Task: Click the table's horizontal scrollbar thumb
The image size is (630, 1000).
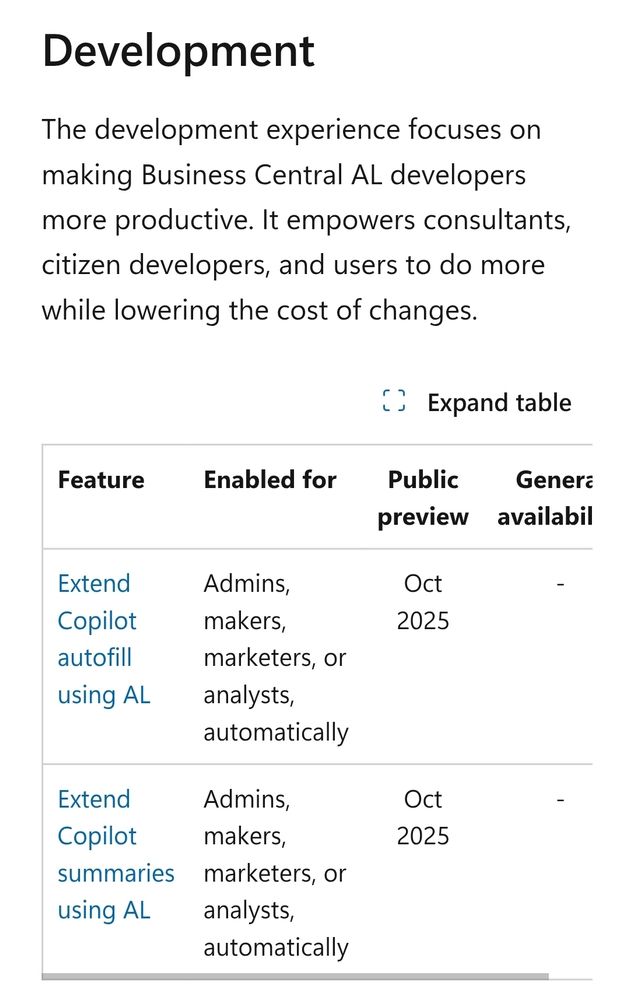Action: click(x=295, y=976)
